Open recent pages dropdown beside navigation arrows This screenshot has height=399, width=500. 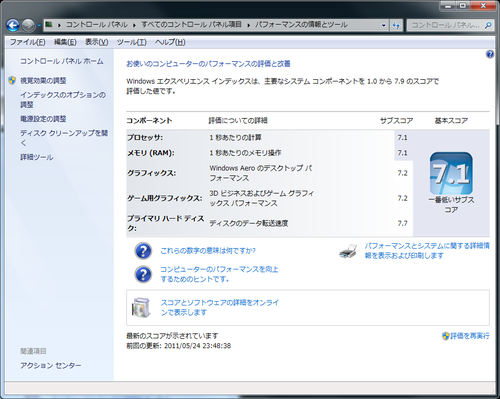click(39, 25)
